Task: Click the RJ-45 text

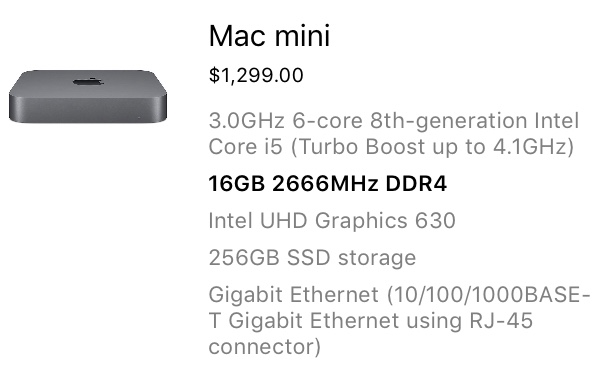Action: [501, 321]
